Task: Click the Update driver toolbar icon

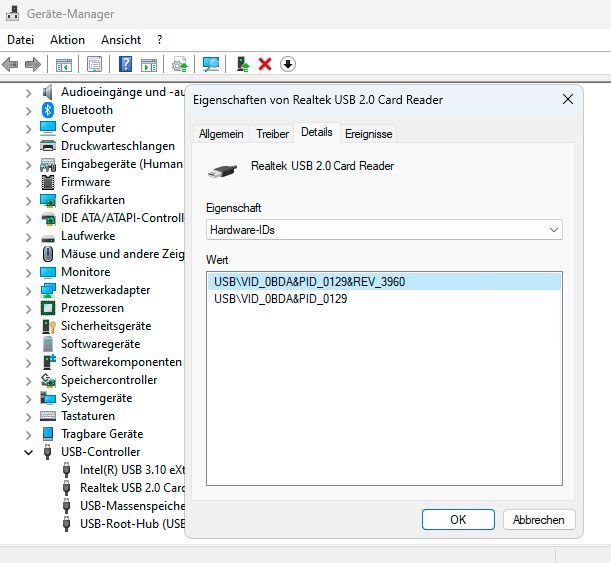Action: [x=180, y=64]
